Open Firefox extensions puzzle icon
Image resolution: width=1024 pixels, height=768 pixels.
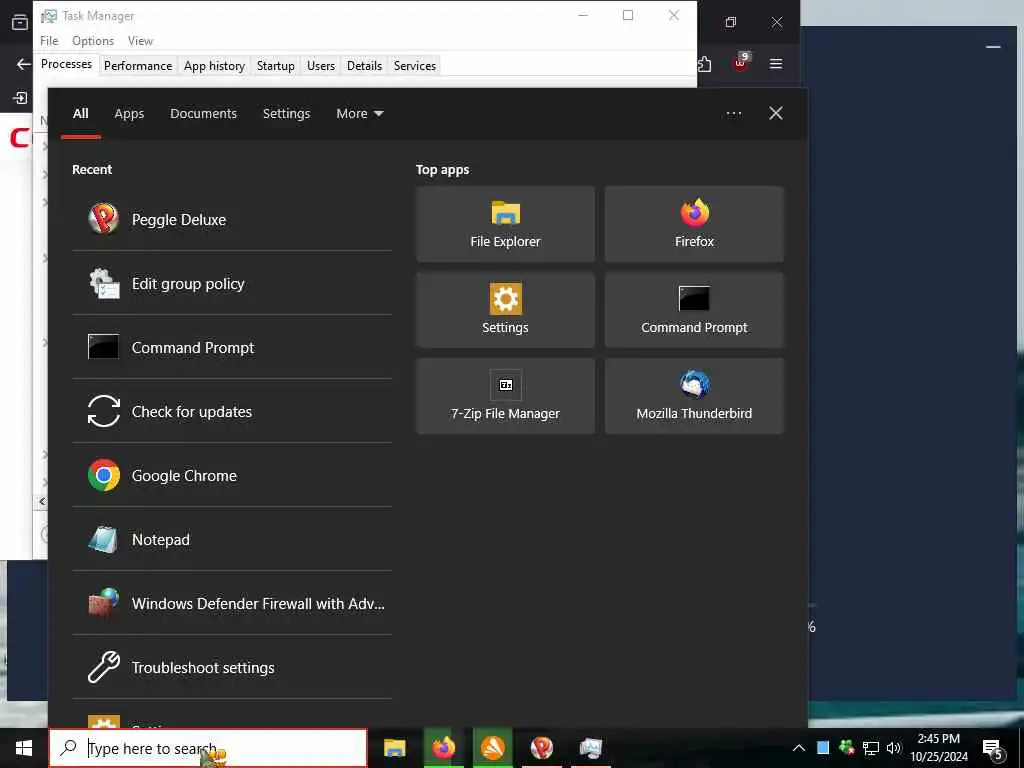705,64
